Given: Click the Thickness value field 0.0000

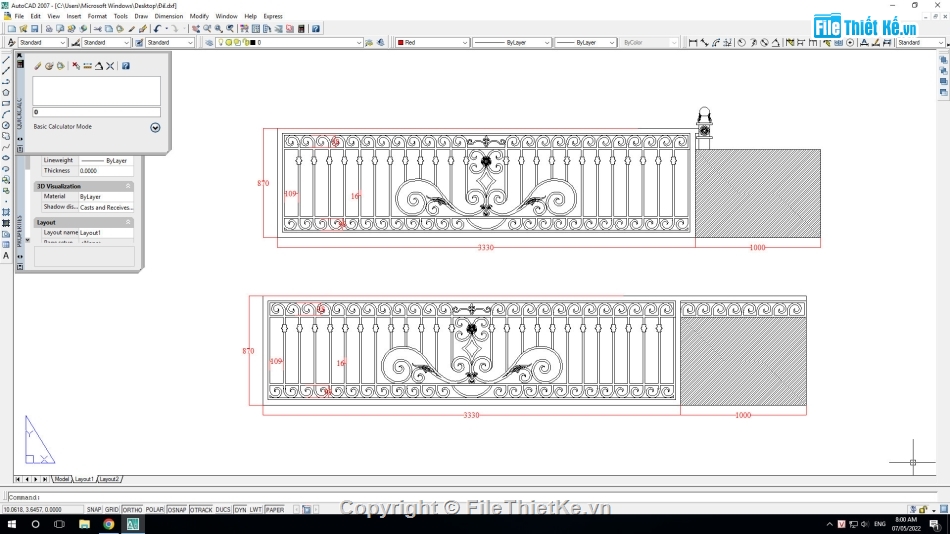Looking at the screenshot, I should click(x=105, y=171).
